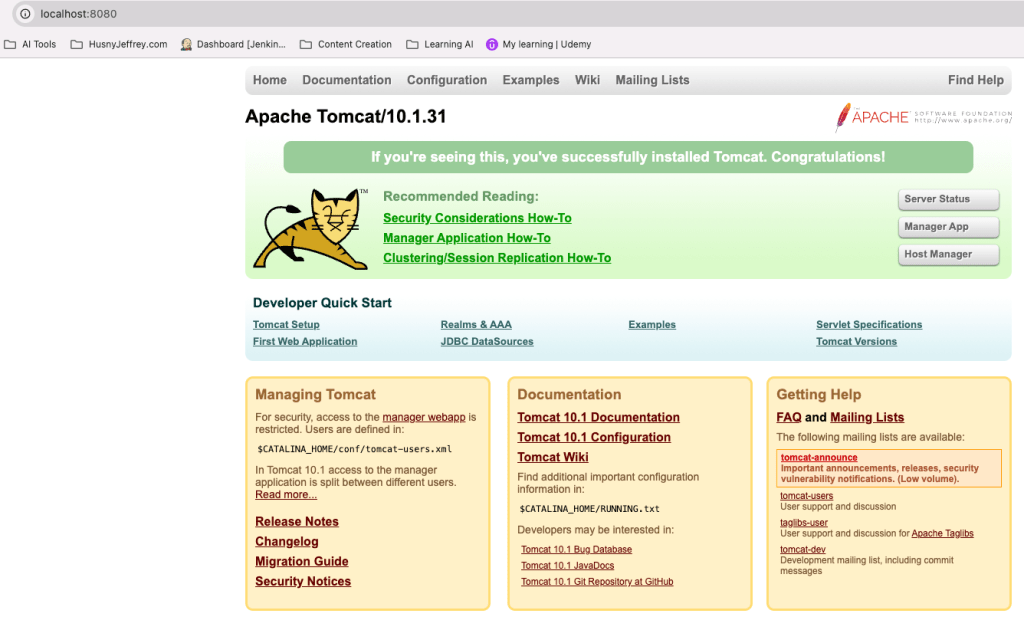Open the Tomcat Setup link
The height and width of the screenshot is (630, 1024).
tap(286, 324)
